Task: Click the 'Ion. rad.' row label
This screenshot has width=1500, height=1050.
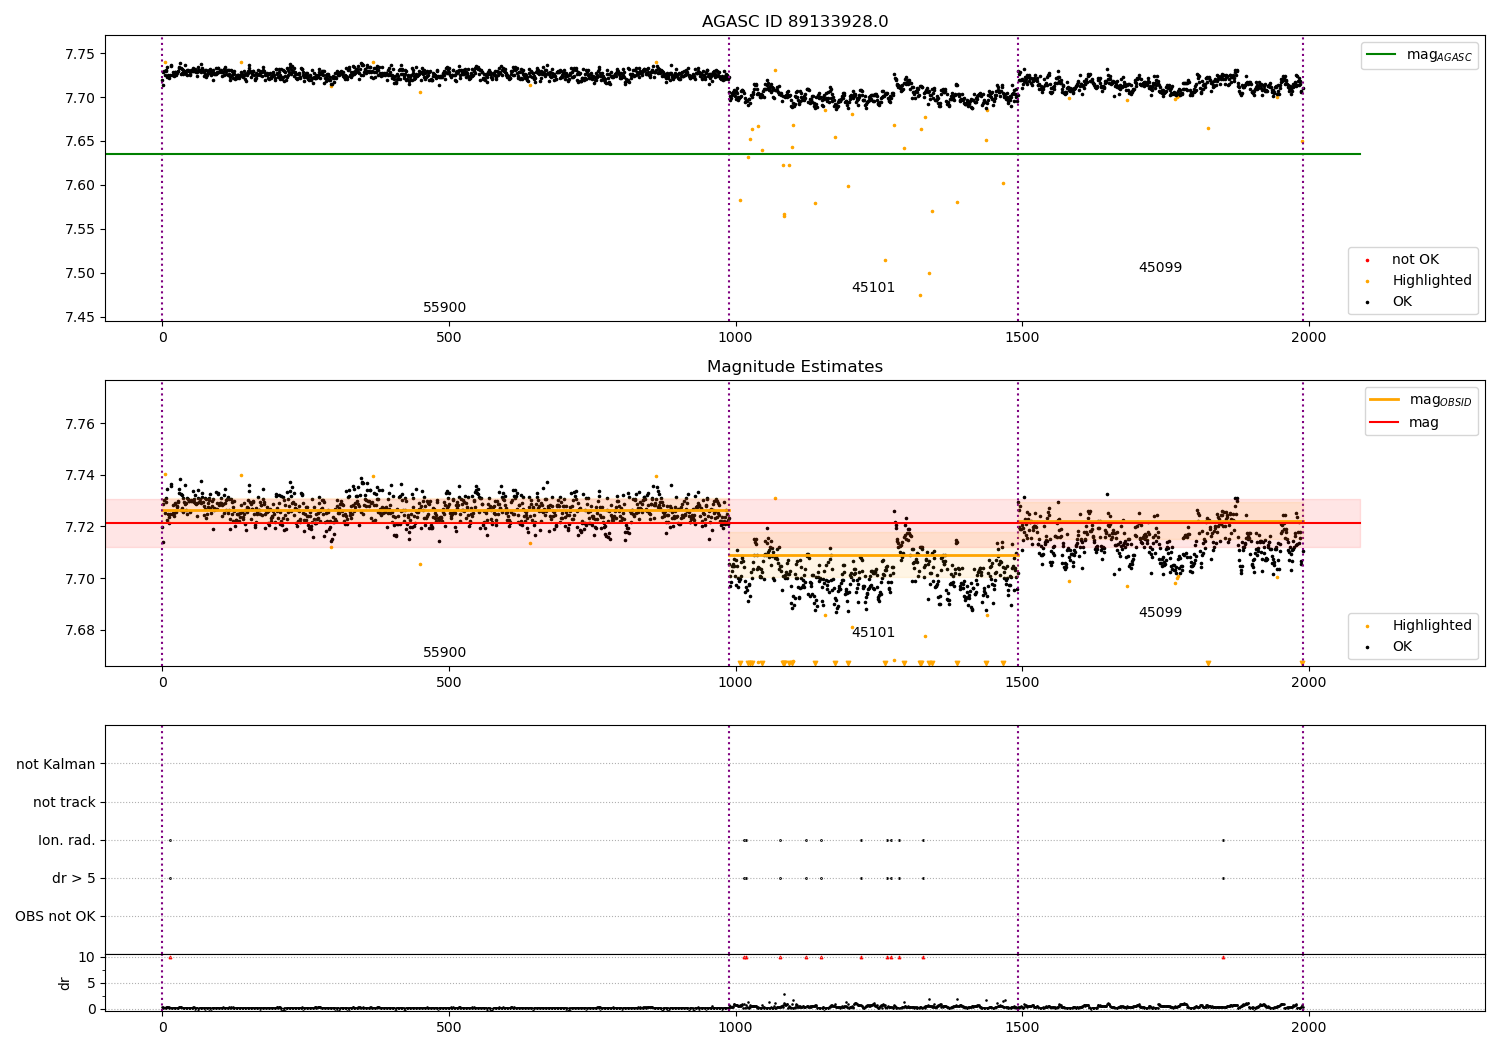Action: [67, 841]
